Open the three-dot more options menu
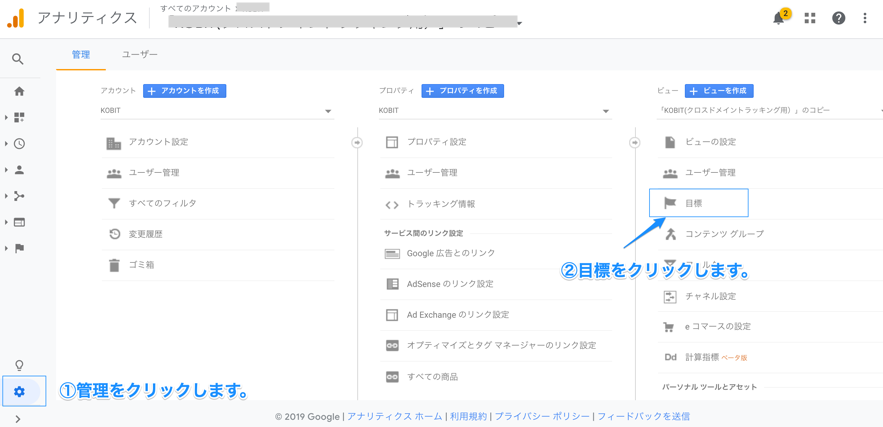This screenshot has width=883, height=427. [x=865, y=18]
